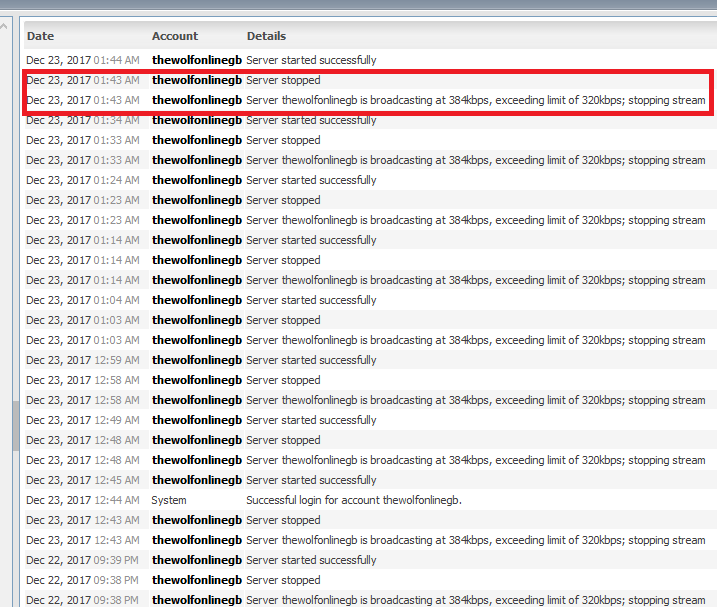Click the Date column header

coord(41,36)
